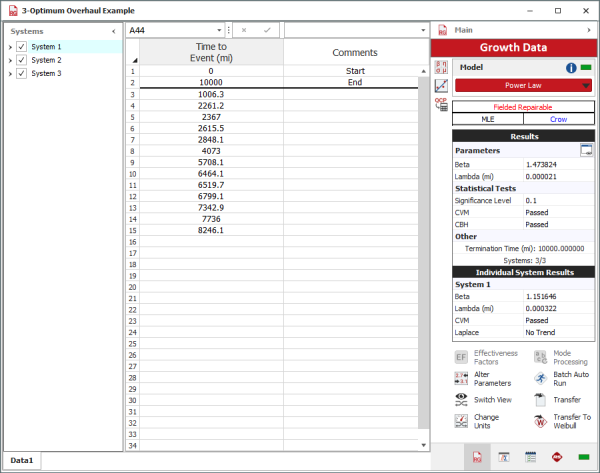This screenshot has height=473, width=600.
Task: Switch to the Data1 sheet tab
Action: (22, 461)
